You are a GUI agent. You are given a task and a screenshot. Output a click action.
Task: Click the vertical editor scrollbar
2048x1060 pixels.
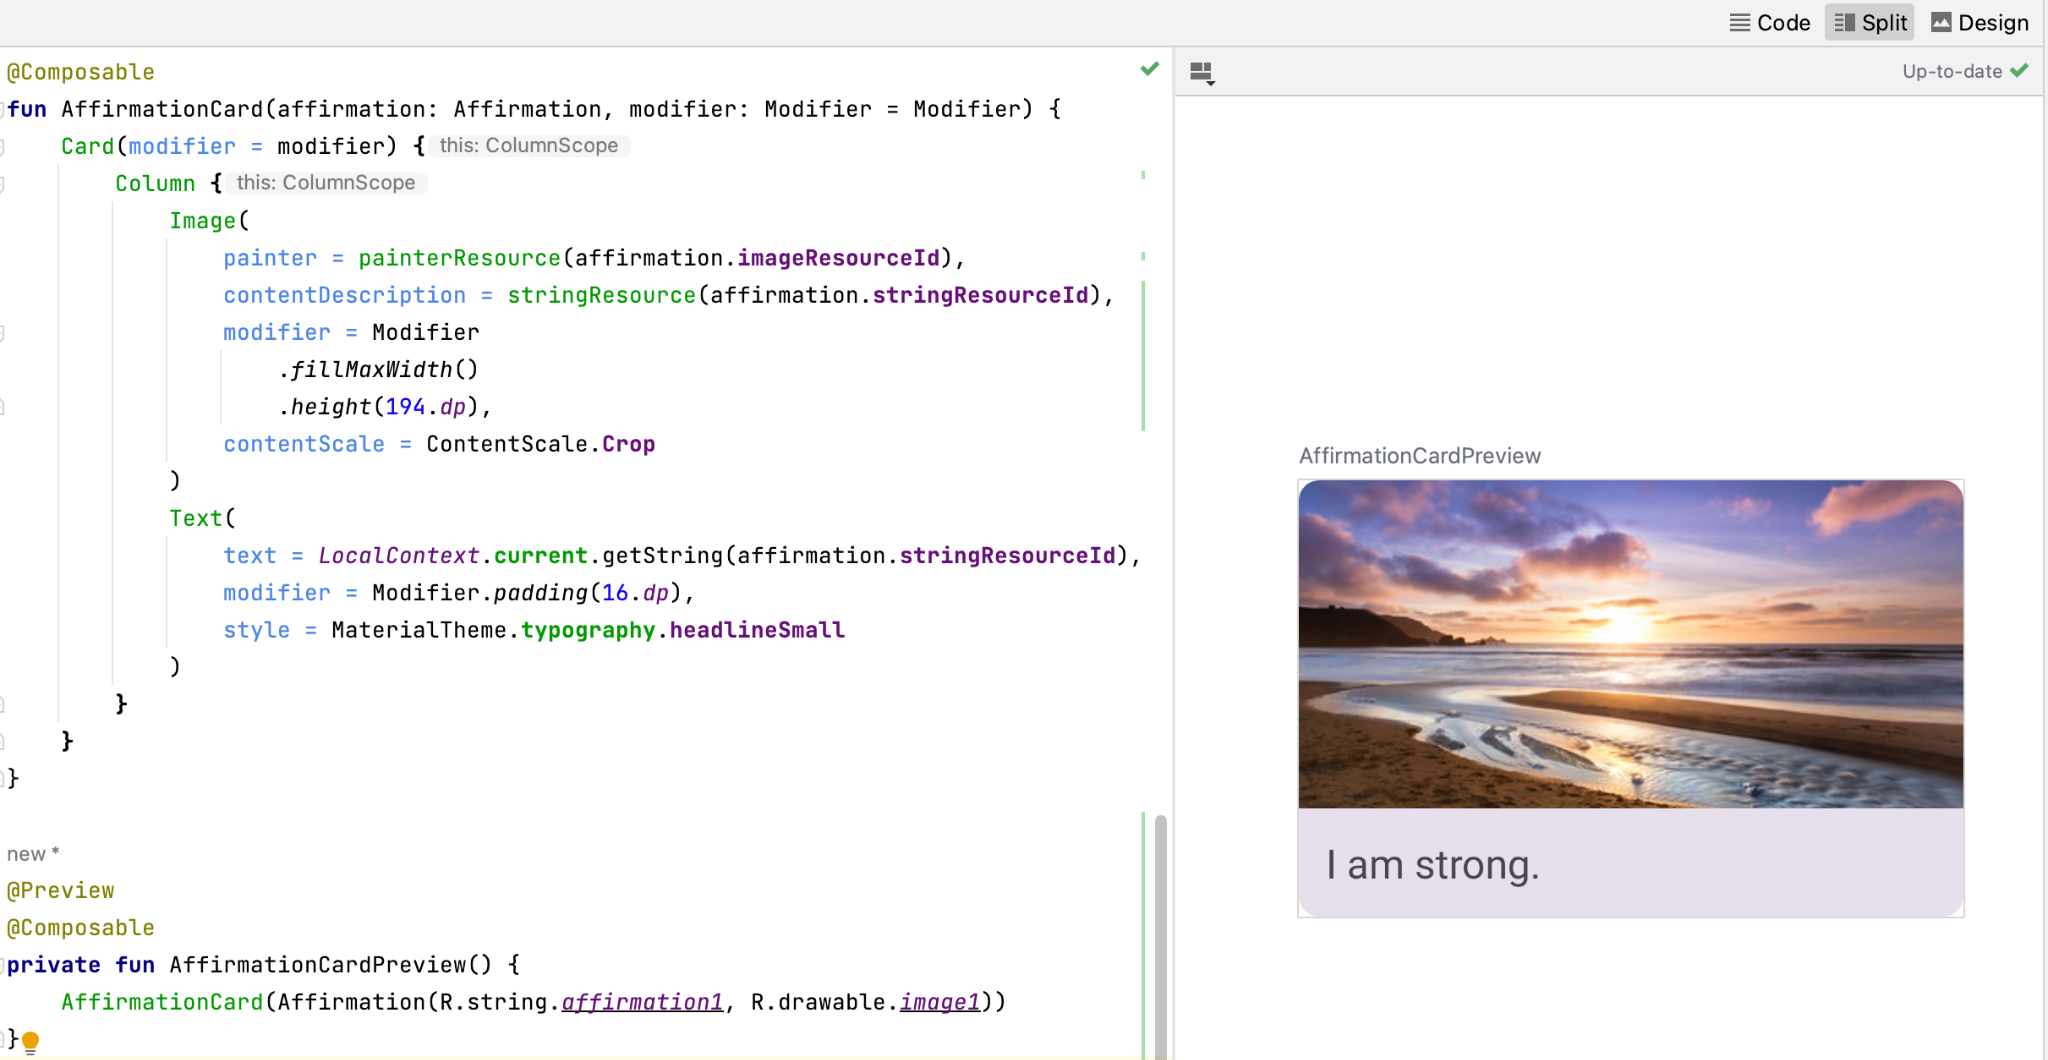tap(1160, 930)
